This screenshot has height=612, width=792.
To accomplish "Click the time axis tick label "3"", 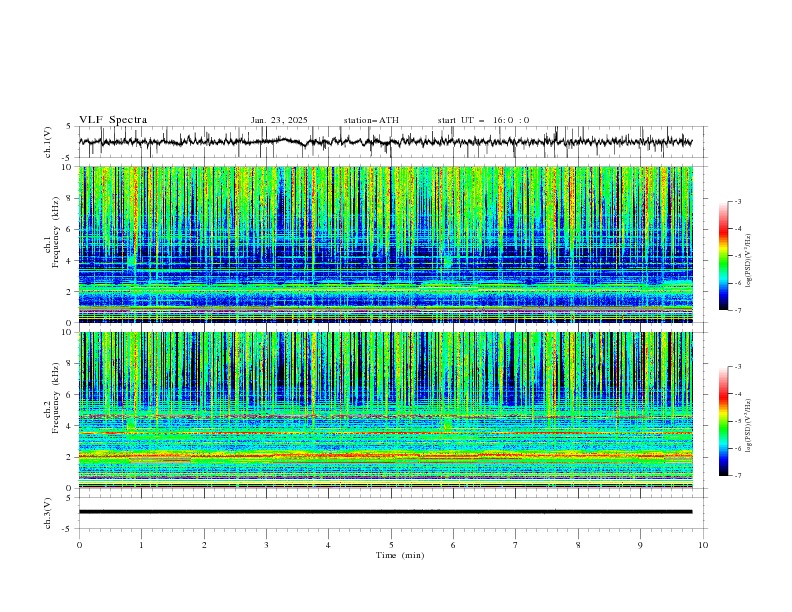I will point(266,545).
